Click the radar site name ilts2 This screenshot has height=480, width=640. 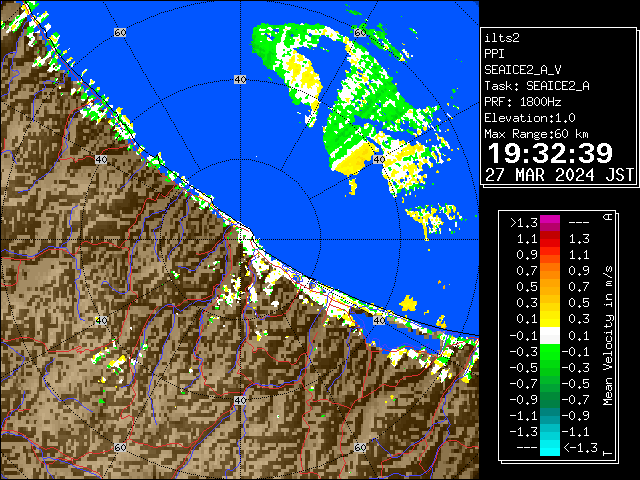tap(502, 38)
